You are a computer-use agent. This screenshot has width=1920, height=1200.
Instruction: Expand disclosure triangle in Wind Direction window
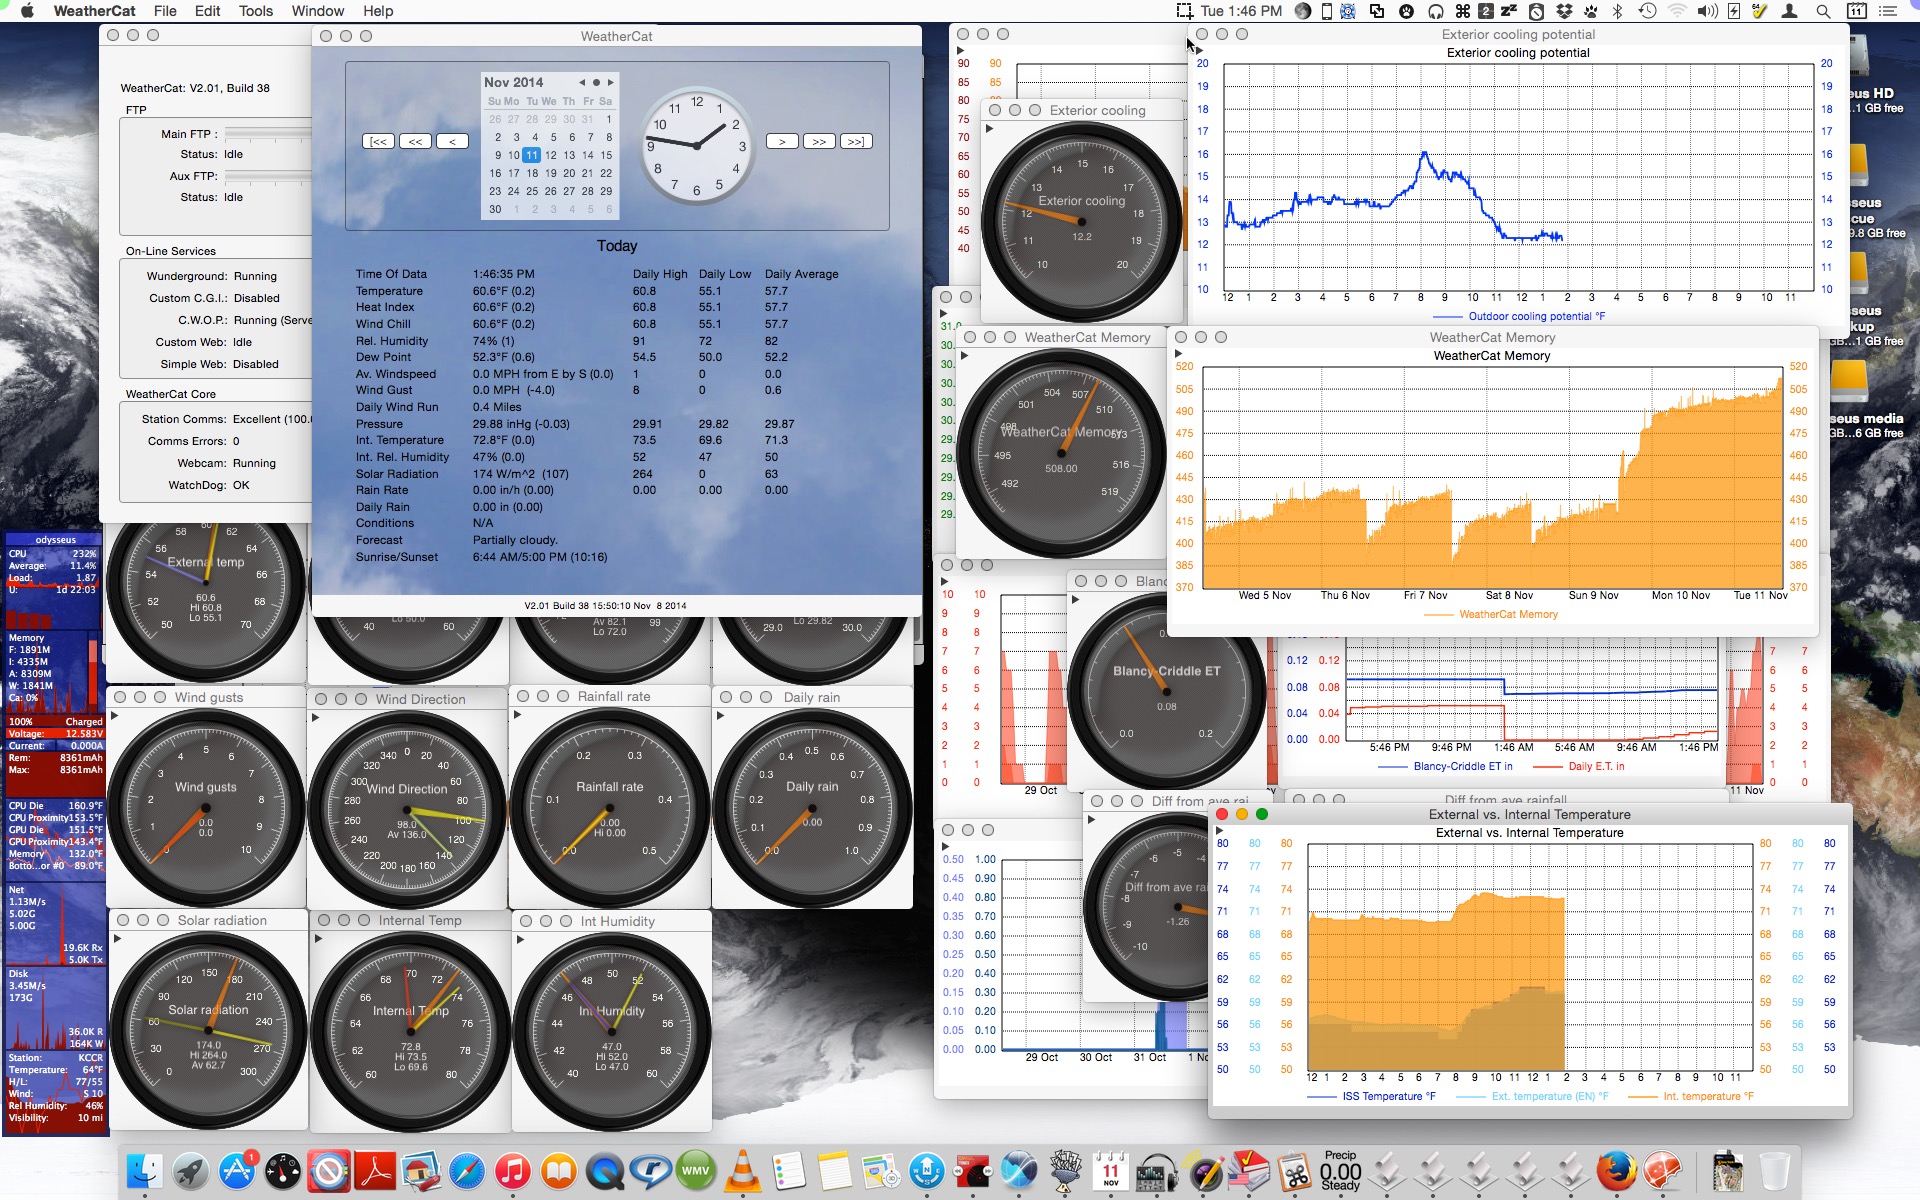pos(316,718)
